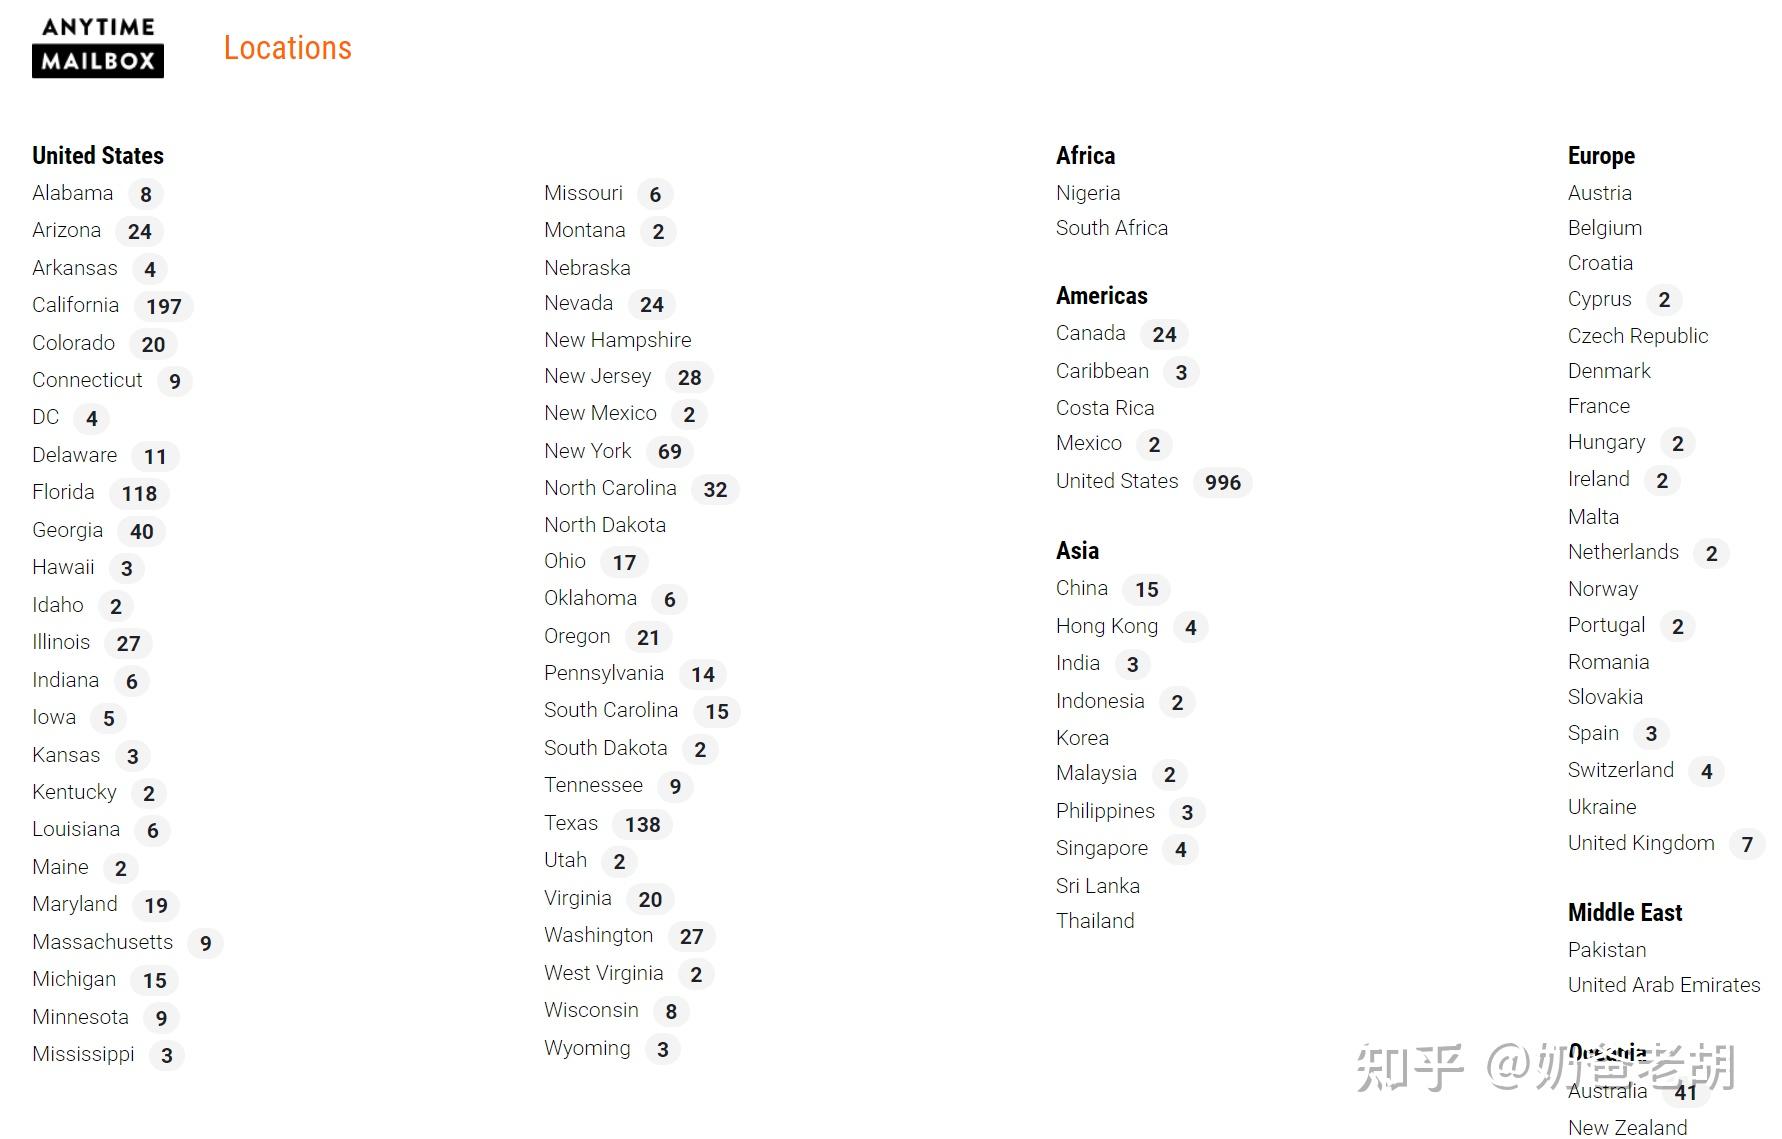Screen dimensions: 1782x1139
Task: Open the Singapore locations link
Action: click(x=1126, y=848)
